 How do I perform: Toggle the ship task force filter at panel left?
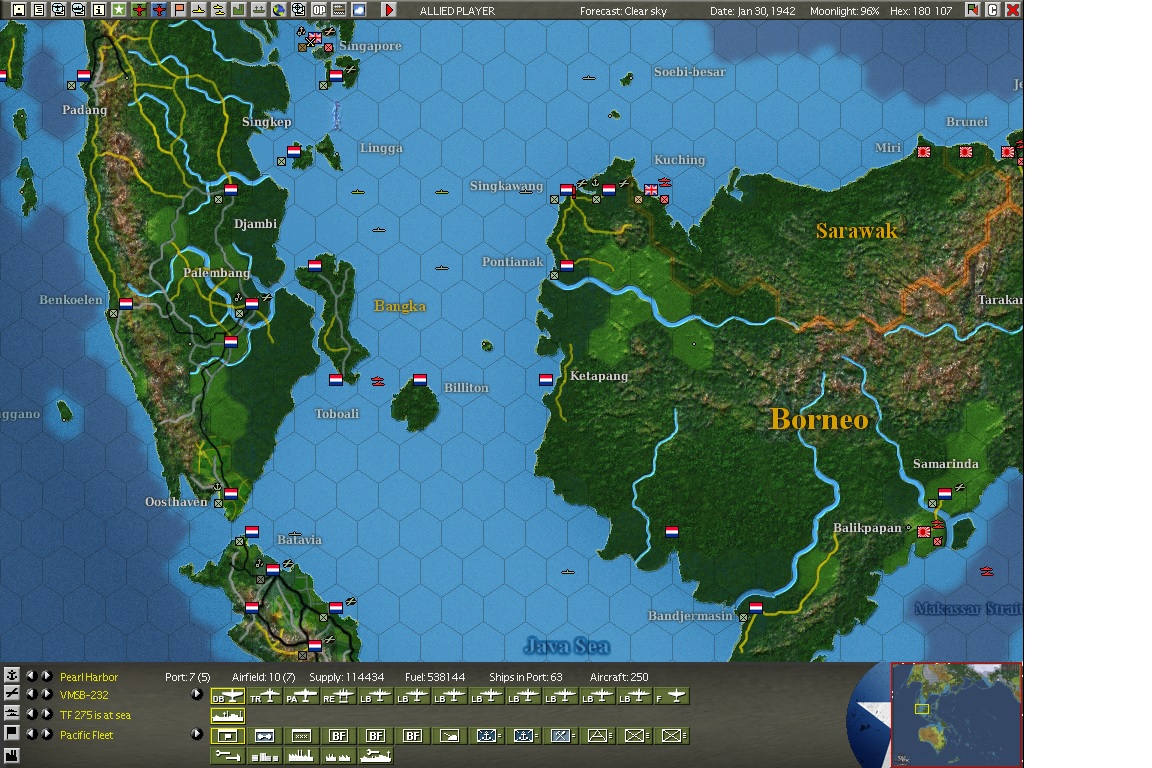coord(12,714)
